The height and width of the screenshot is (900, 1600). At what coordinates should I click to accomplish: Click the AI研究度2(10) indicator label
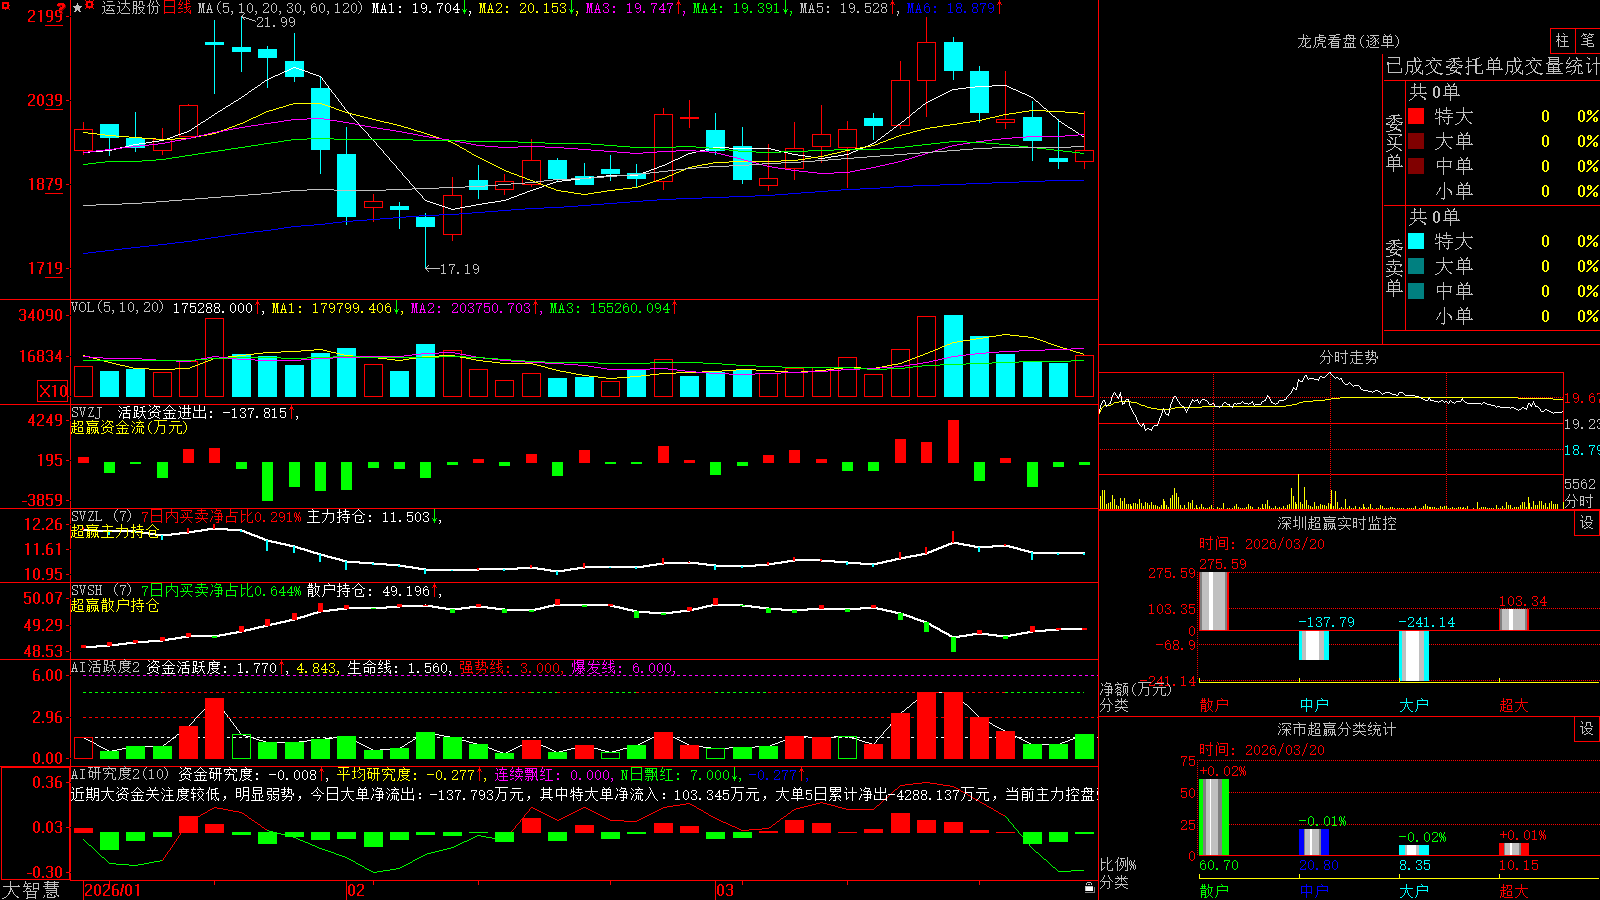point(121,774)
